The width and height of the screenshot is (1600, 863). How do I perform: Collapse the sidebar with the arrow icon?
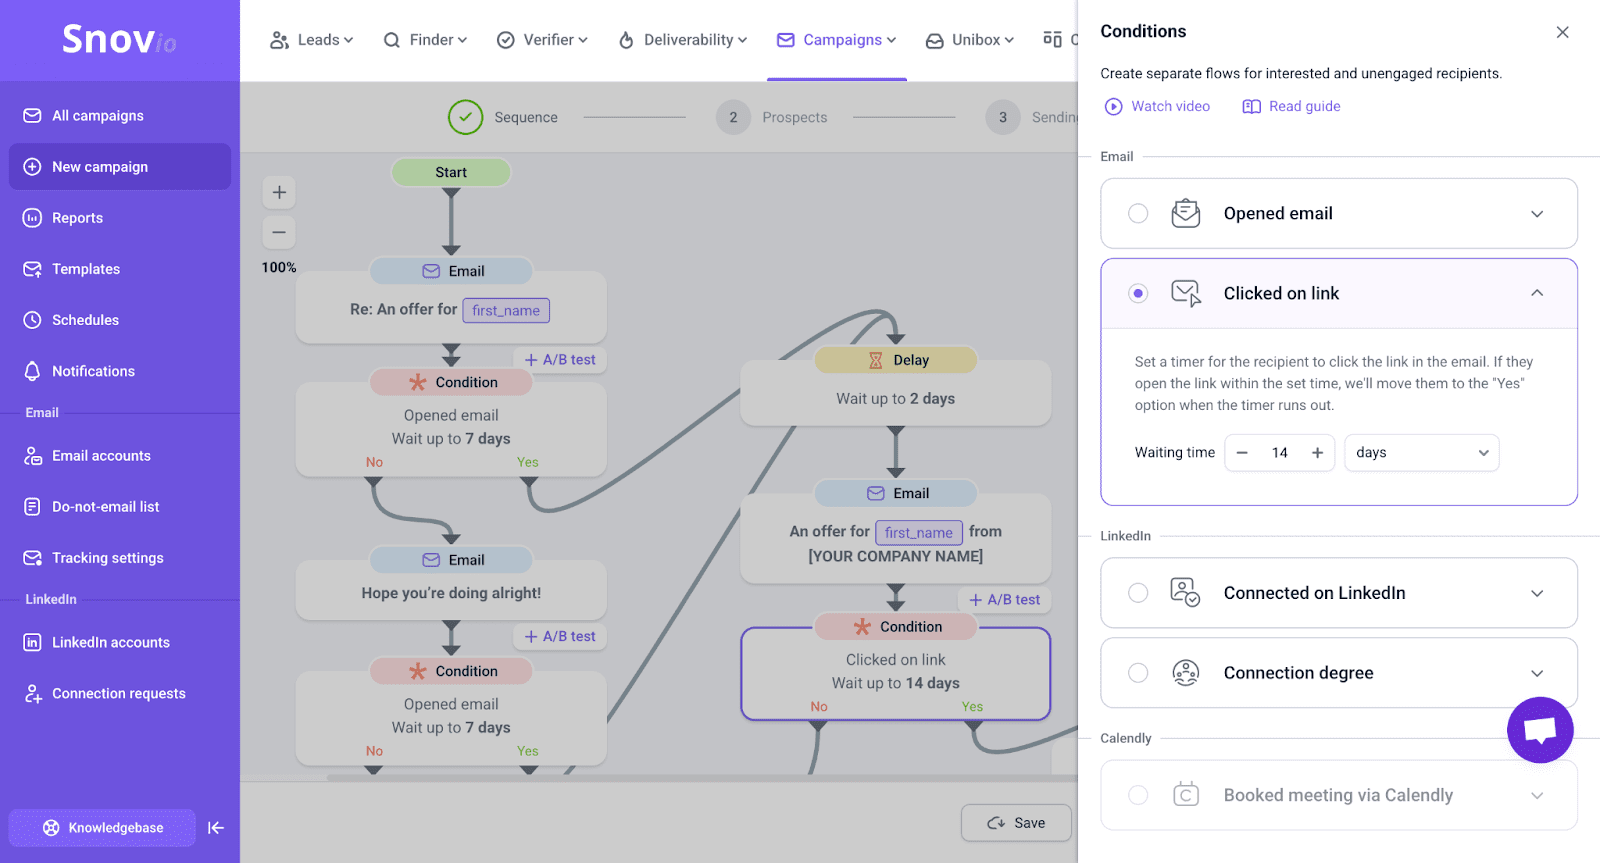coord(216,827)
